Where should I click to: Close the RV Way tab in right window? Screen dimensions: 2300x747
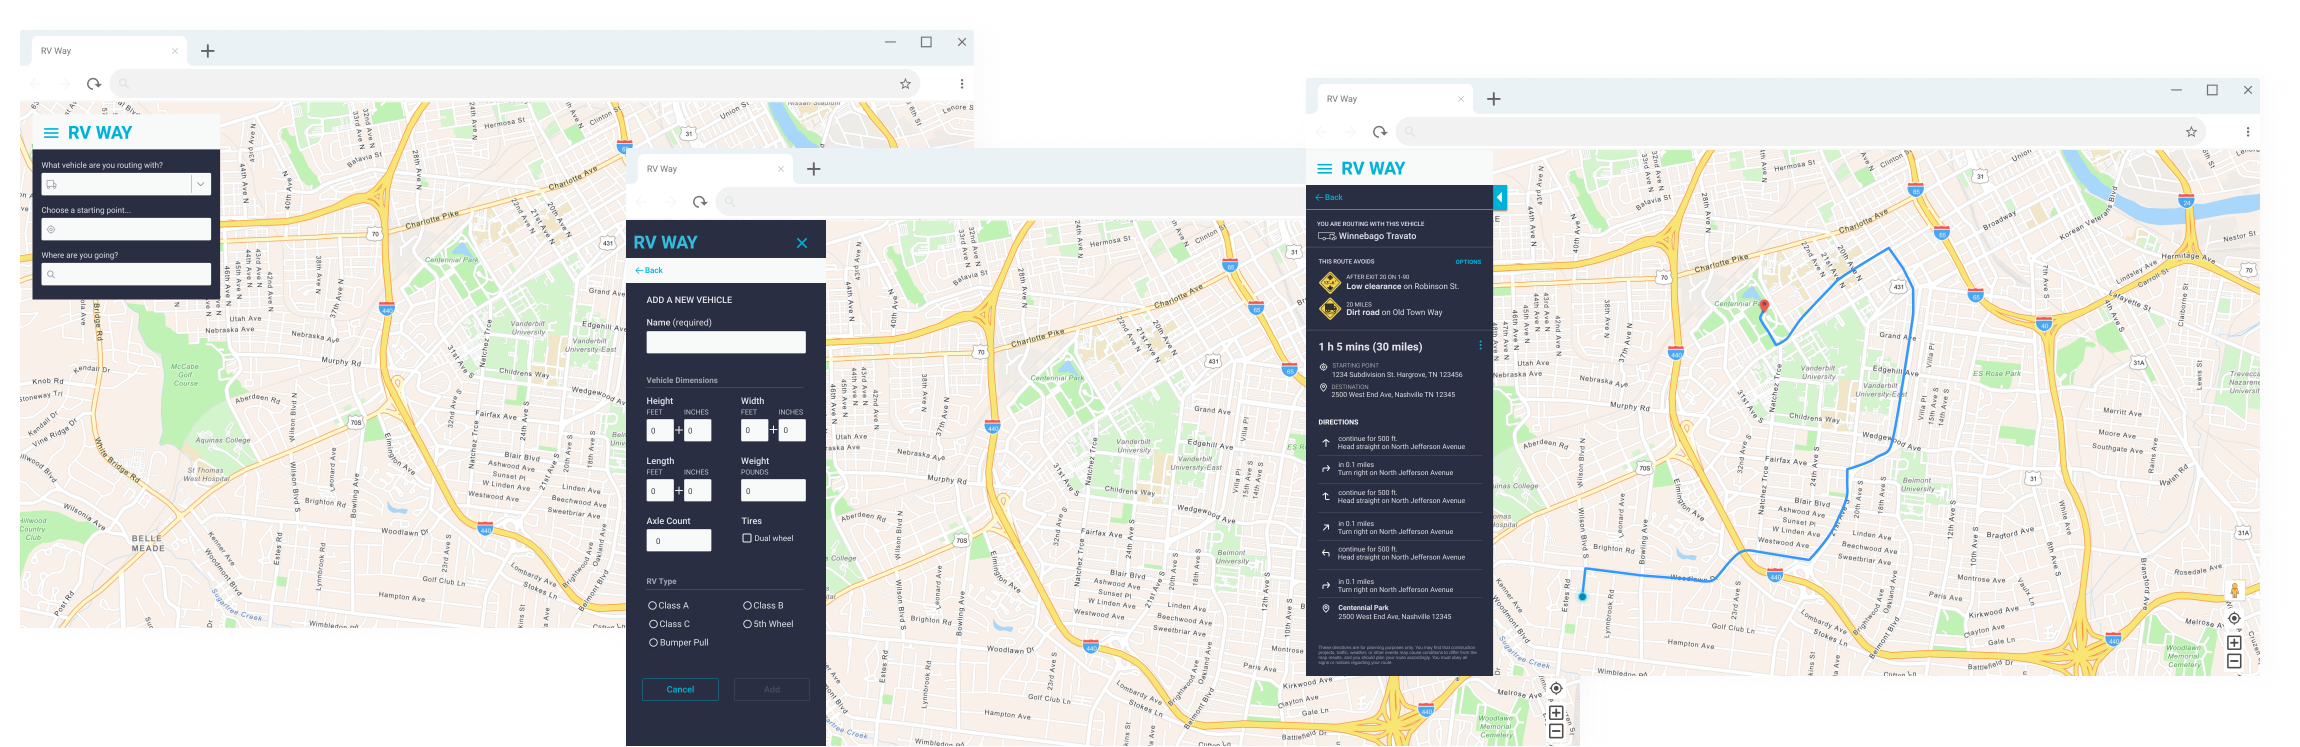click(x=1461, y=99)
